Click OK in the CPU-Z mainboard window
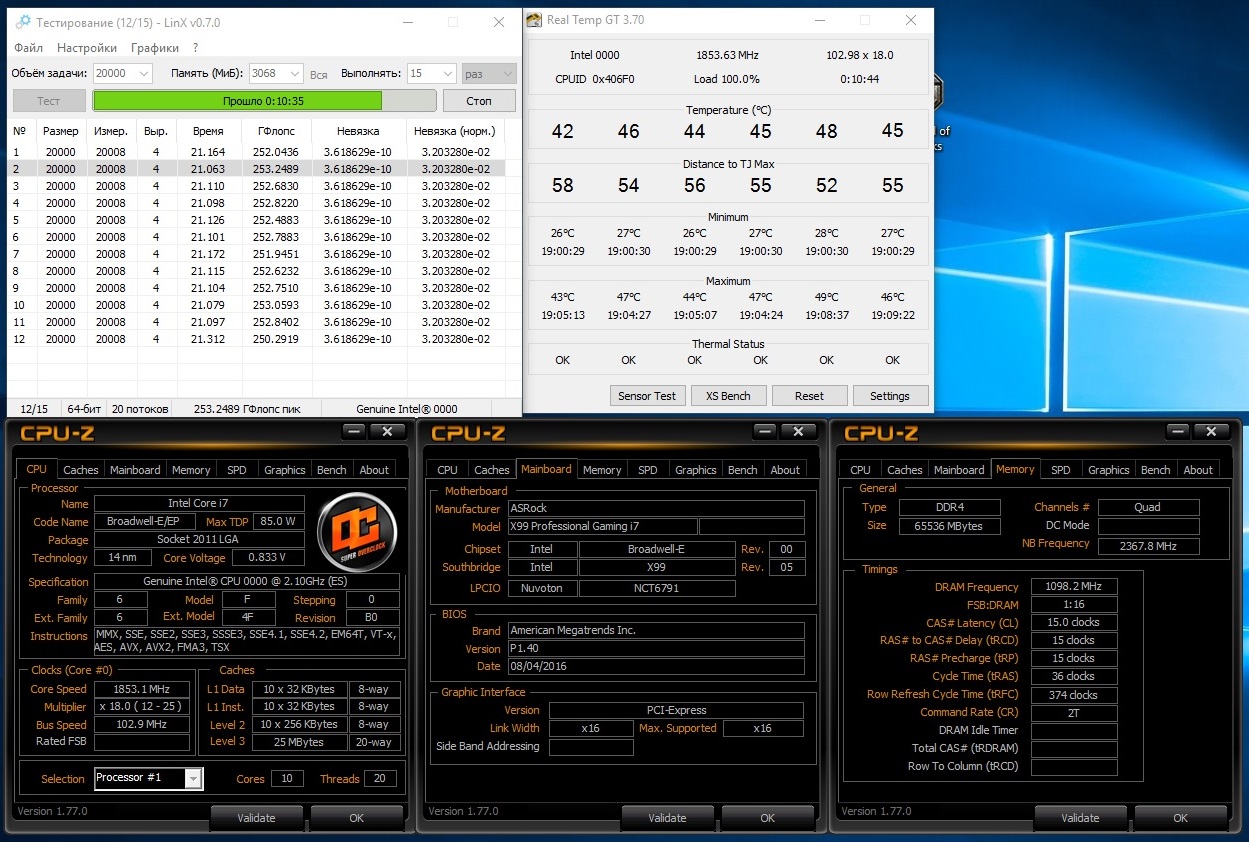This screenshot has width=1249, height=842. click(768, 817)
